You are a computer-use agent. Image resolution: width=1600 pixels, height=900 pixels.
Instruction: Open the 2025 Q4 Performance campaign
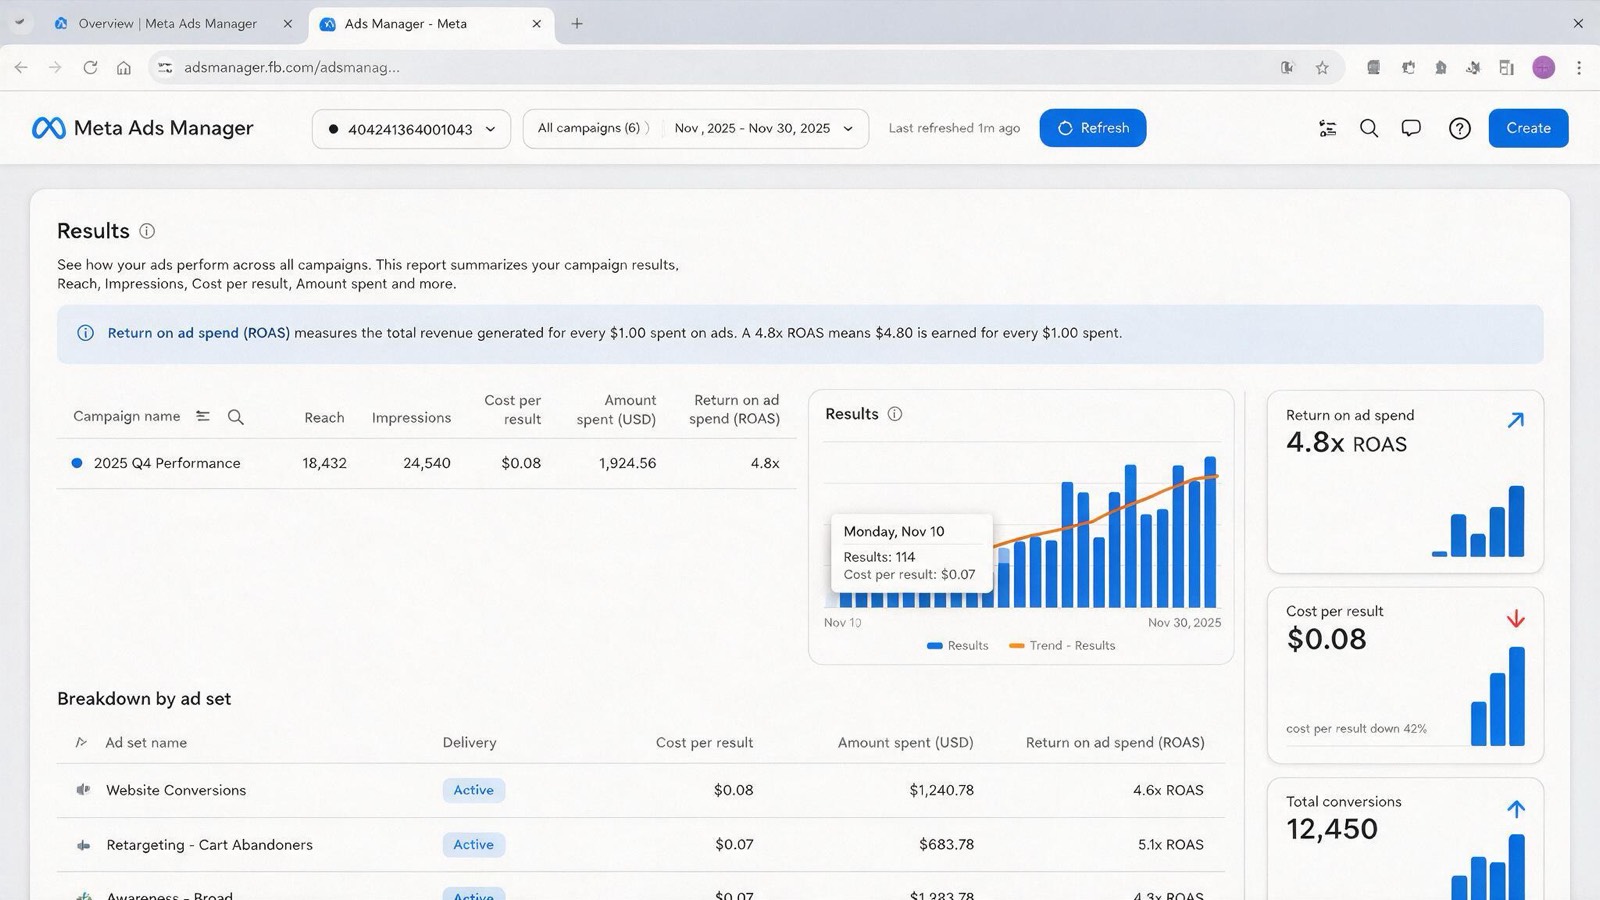(x=167, y=463)
